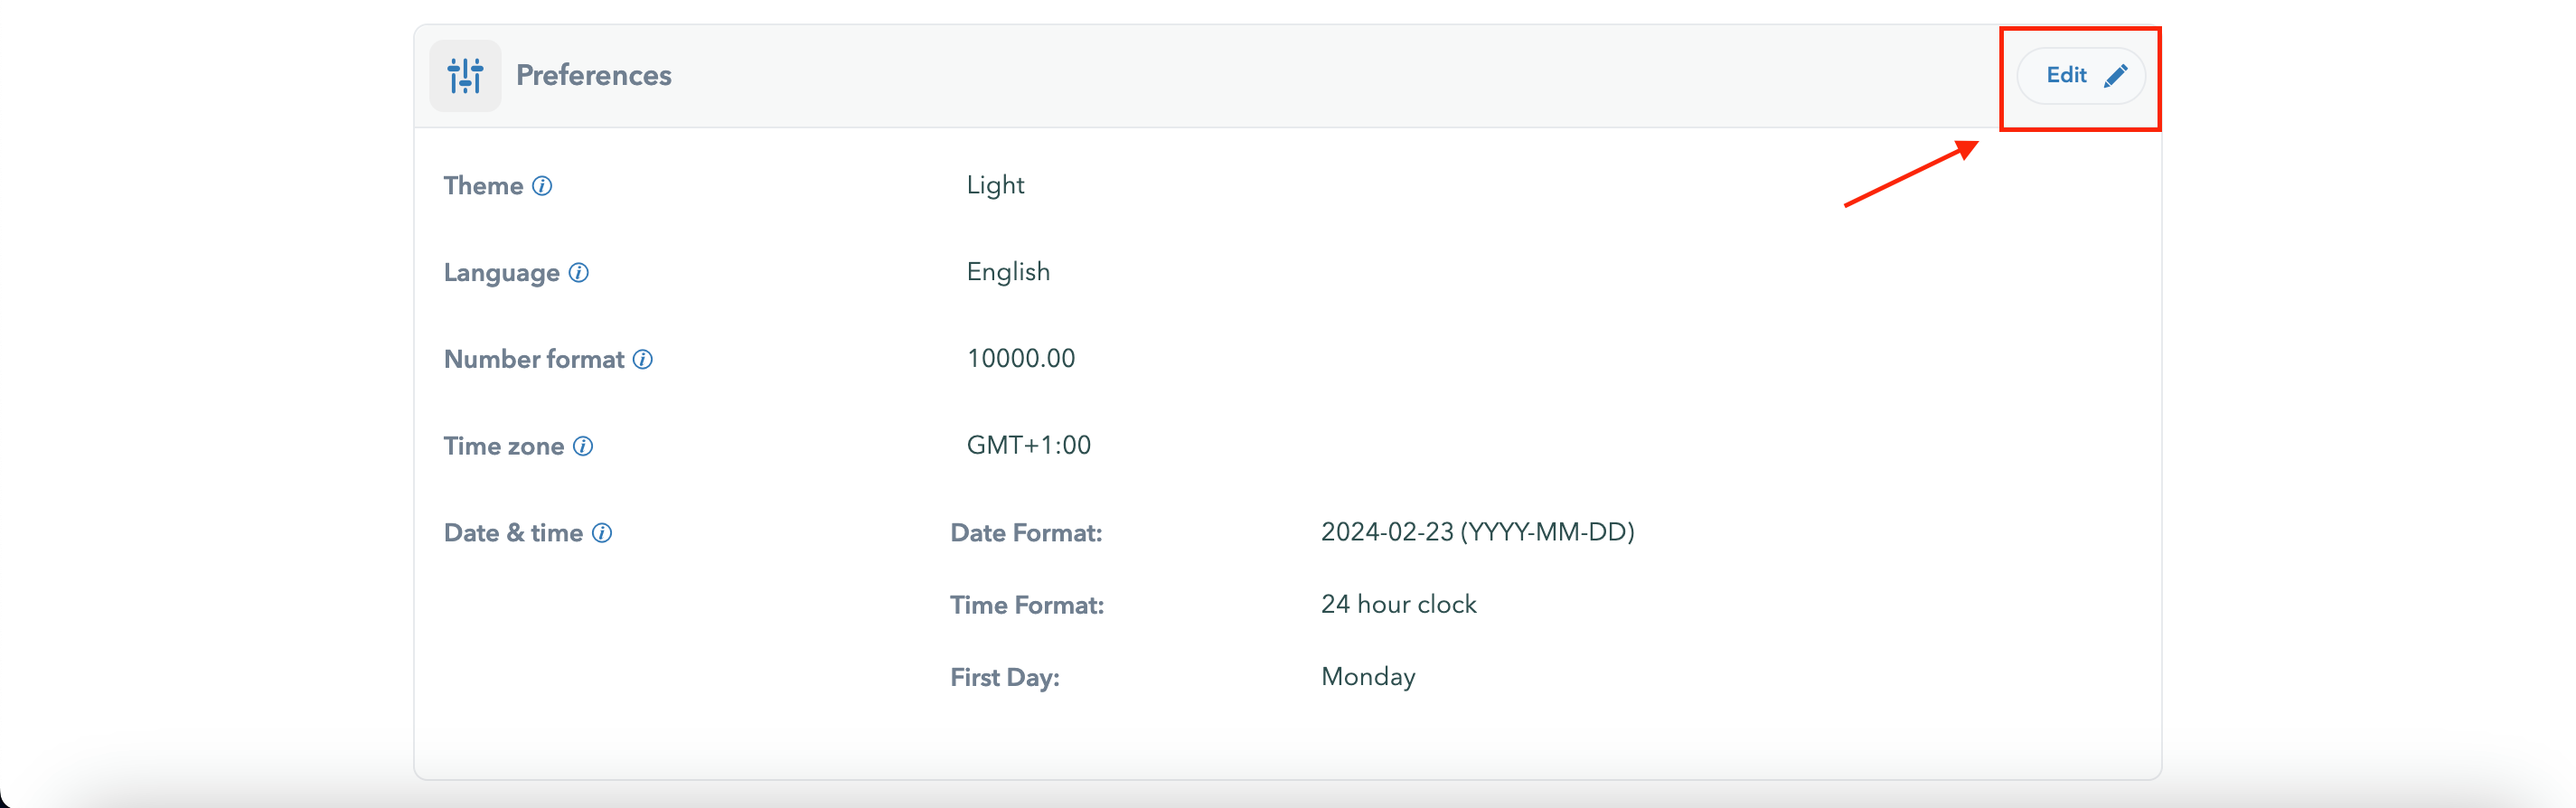Screen dimensions: 2576x808
Task: Click the 24 hour clock value
Action: [x=1398, y=605]
